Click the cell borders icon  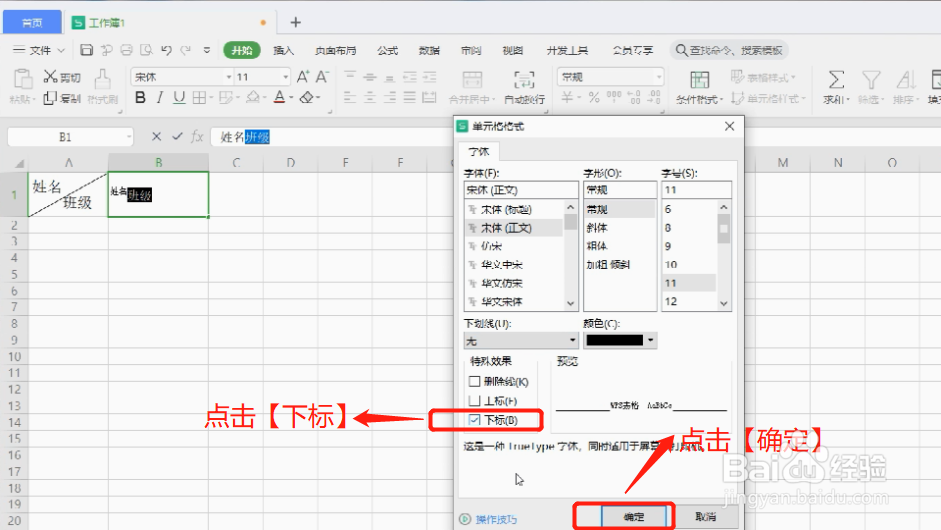tap(199, 97)
